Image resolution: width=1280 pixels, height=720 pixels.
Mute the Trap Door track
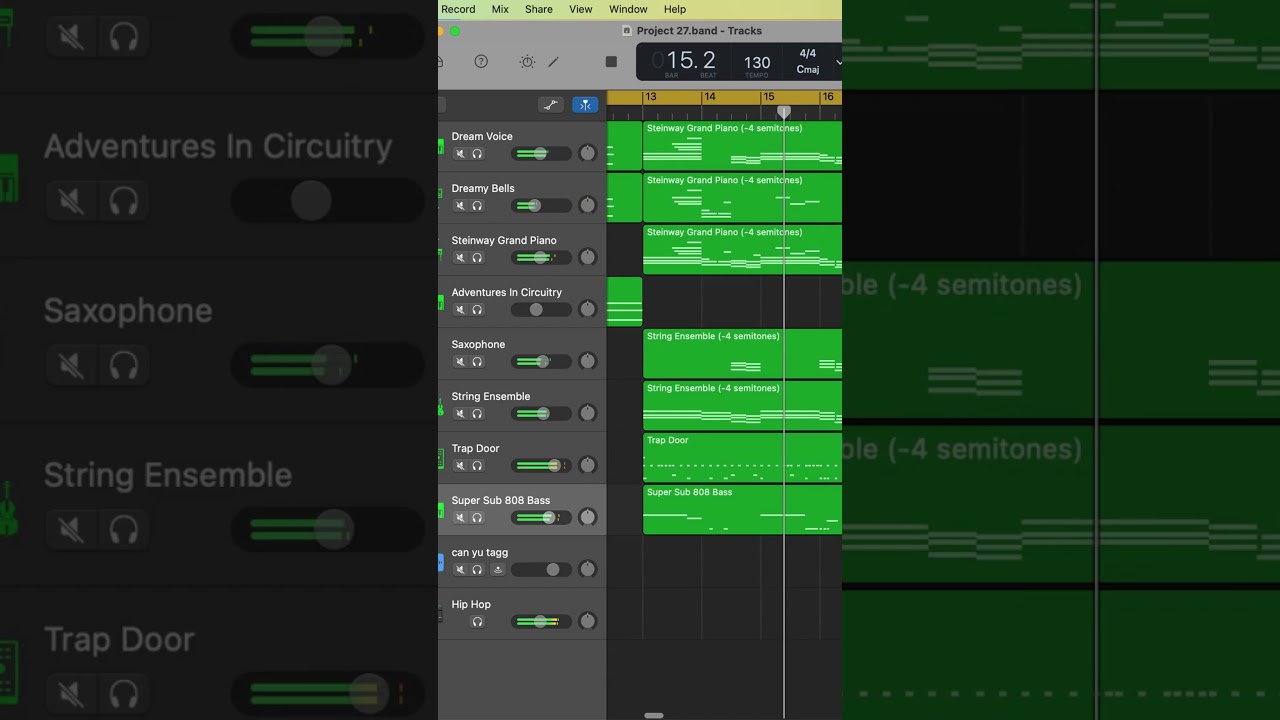click(x=460, y=465)
